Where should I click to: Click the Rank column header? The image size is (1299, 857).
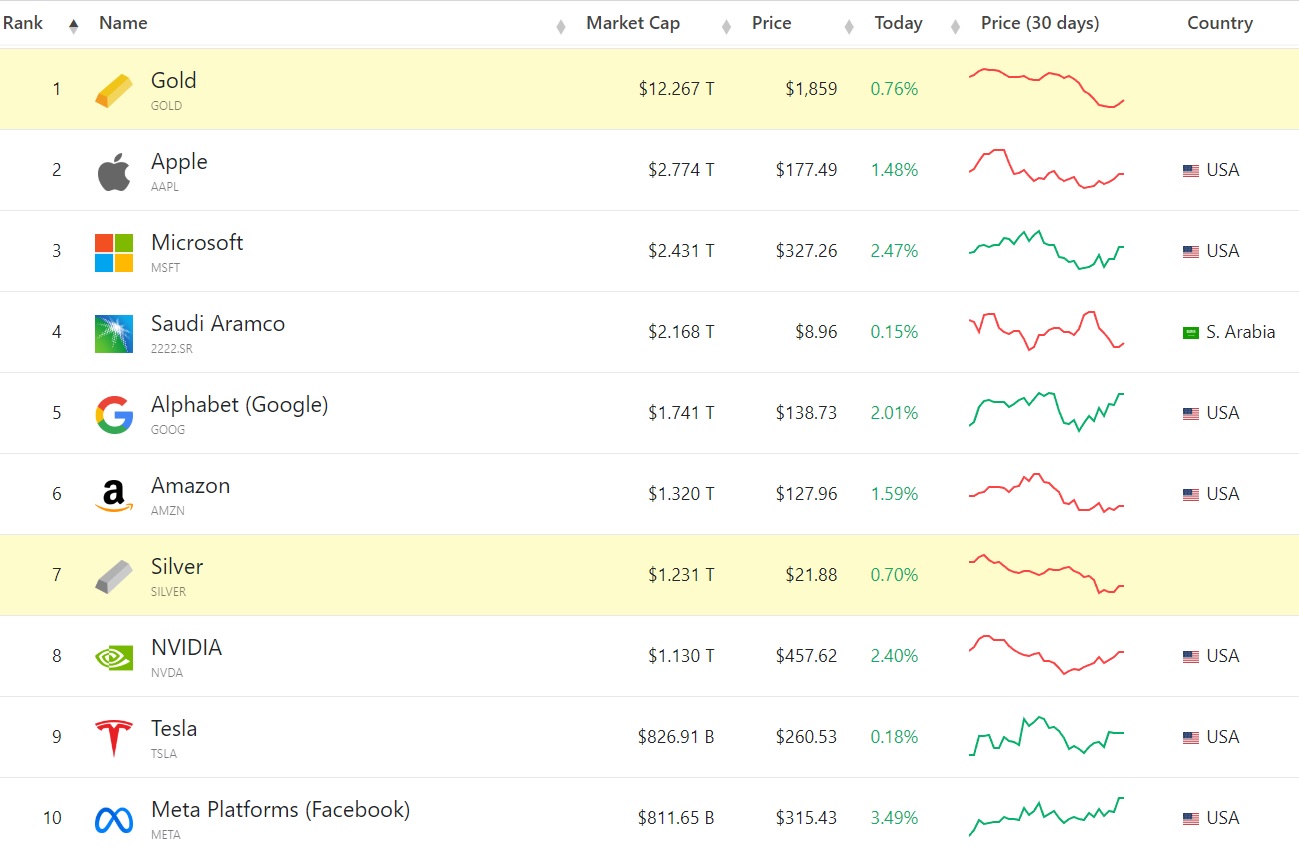(23, 23)
